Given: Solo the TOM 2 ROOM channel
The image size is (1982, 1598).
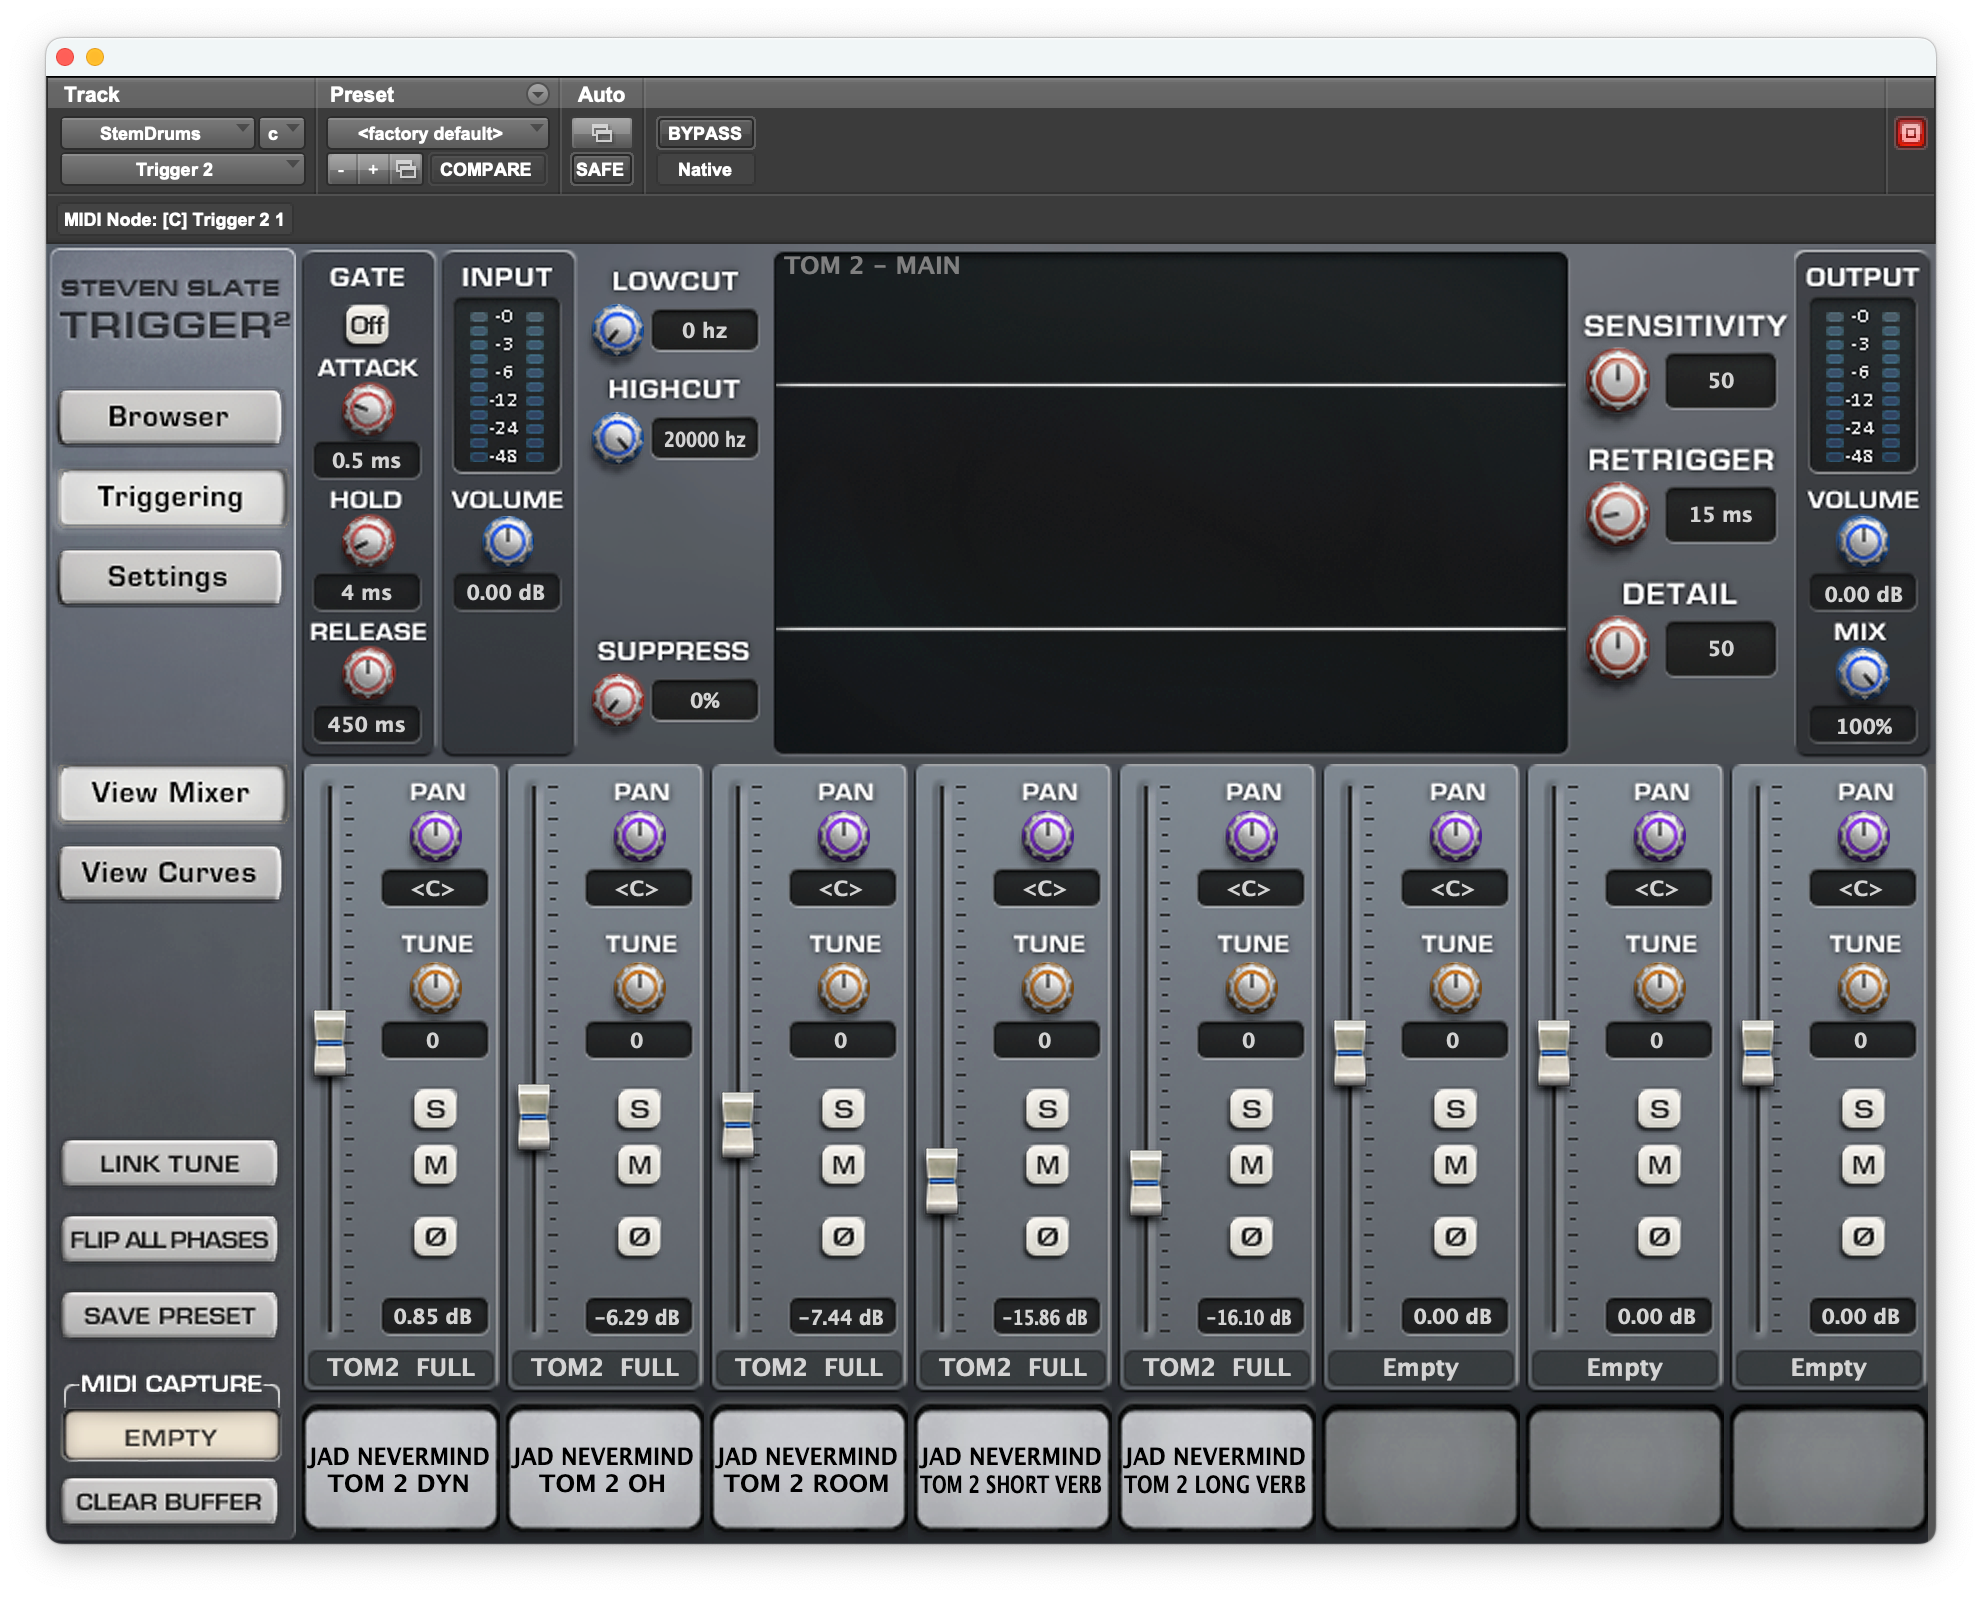Looking at the screenshot, I should (x=843, y=1109).
